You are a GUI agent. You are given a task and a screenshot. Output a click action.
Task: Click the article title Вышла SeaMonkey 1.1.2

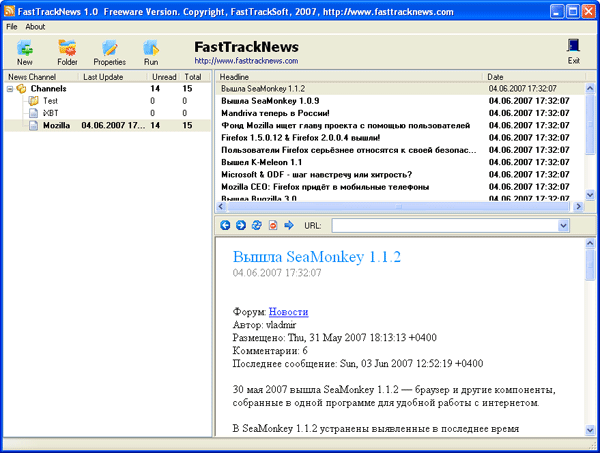317,257
